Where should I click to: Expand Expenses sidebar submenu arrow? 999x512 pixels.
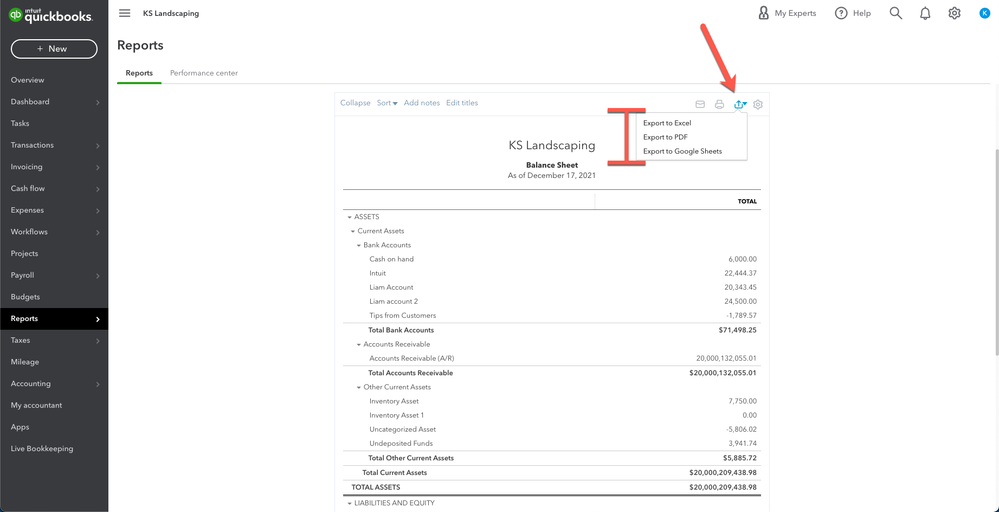[x=98, y=211]
